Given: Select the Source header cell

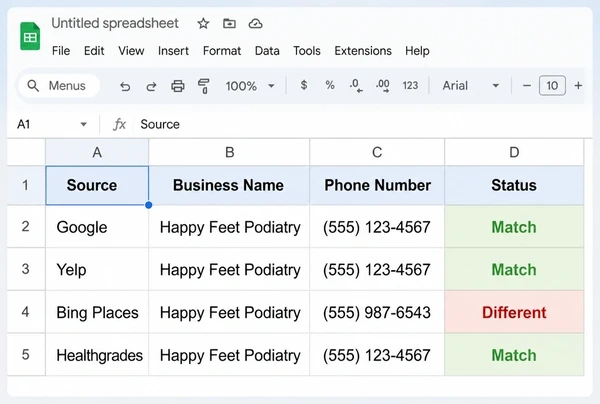Looking at the screenshot, I should point(97,186).
